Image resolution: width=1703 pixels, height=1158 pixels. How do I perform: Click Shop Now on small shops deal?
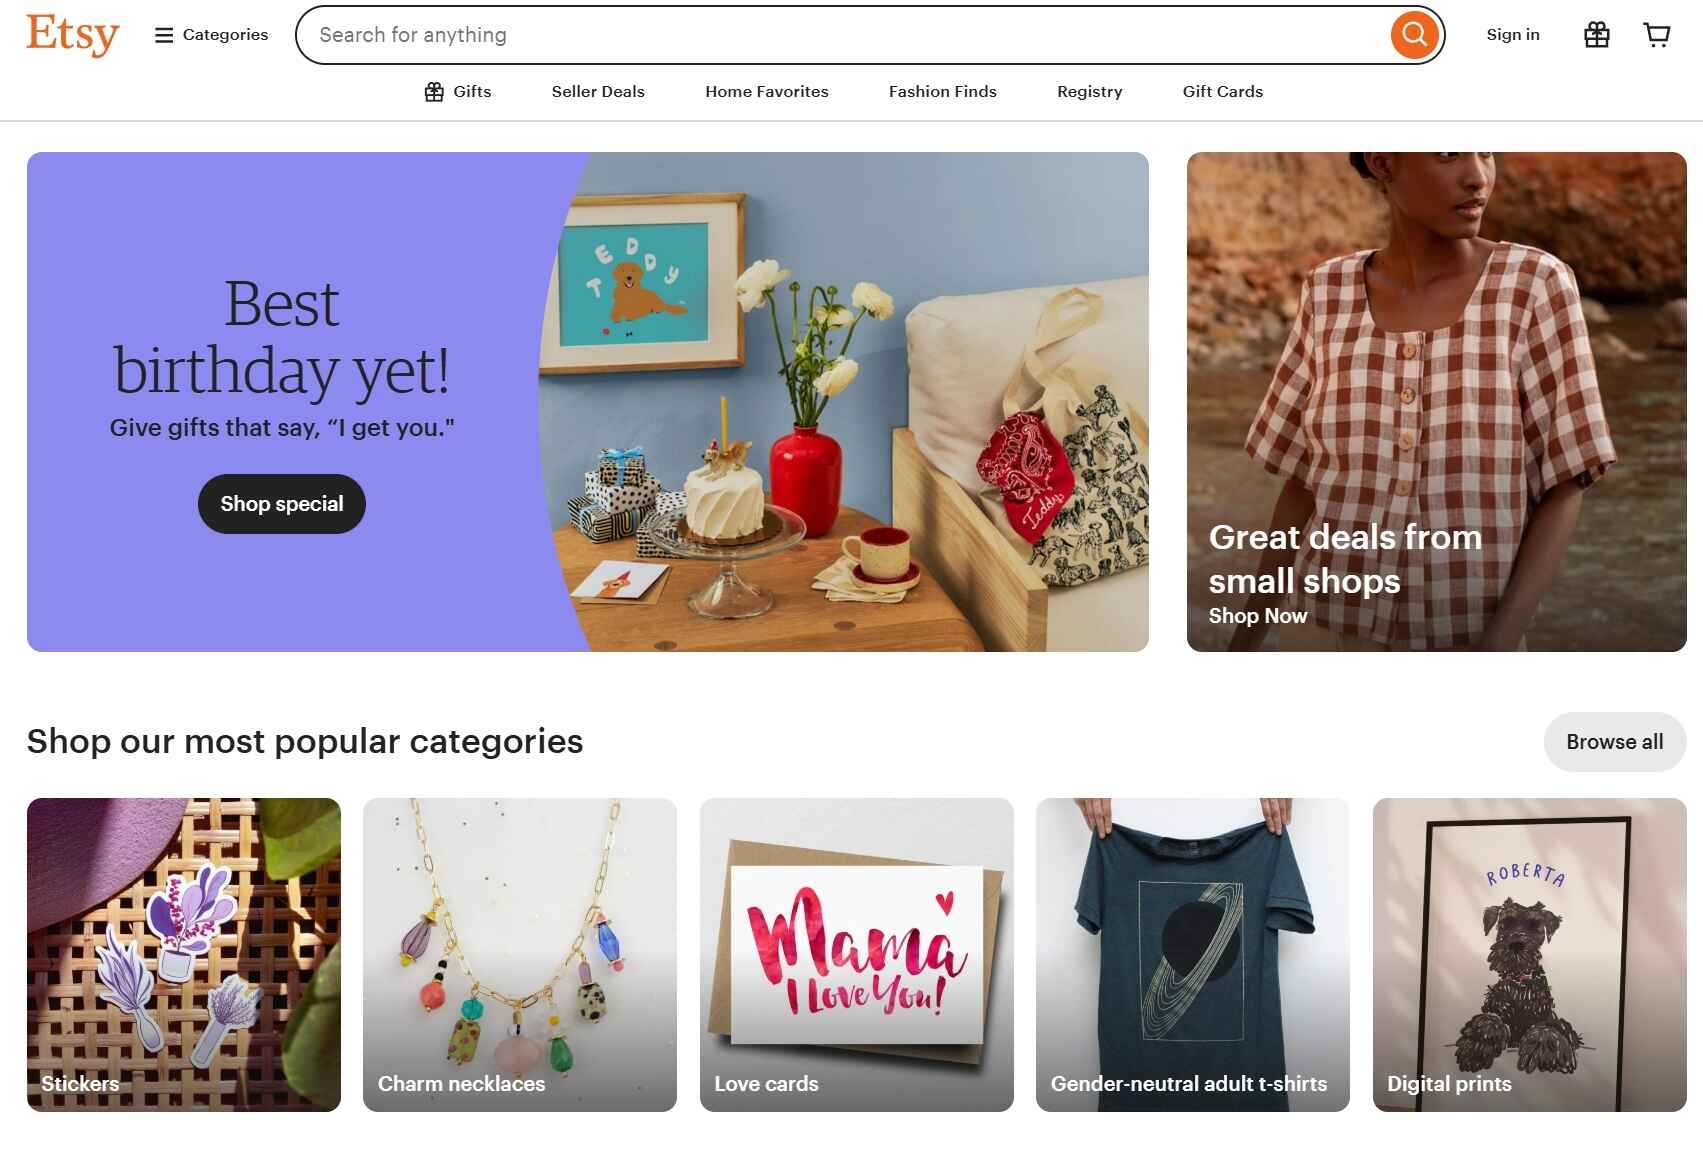tap(1257, 616)
